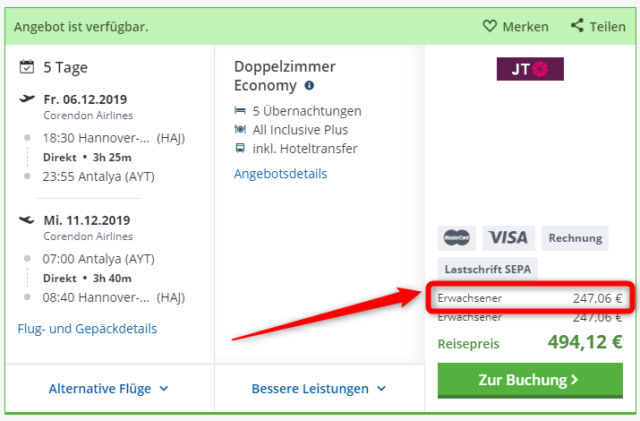Click the All Inclusive Plus meal icon

240,130
